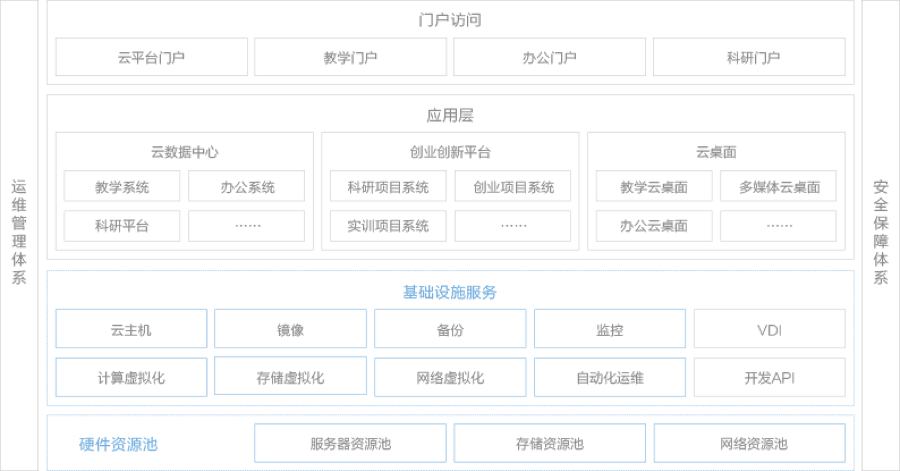The width and height of the screenshot is (900, 471).
Task: Select the 镜像 service box
Action: click(x=290, y=329)
